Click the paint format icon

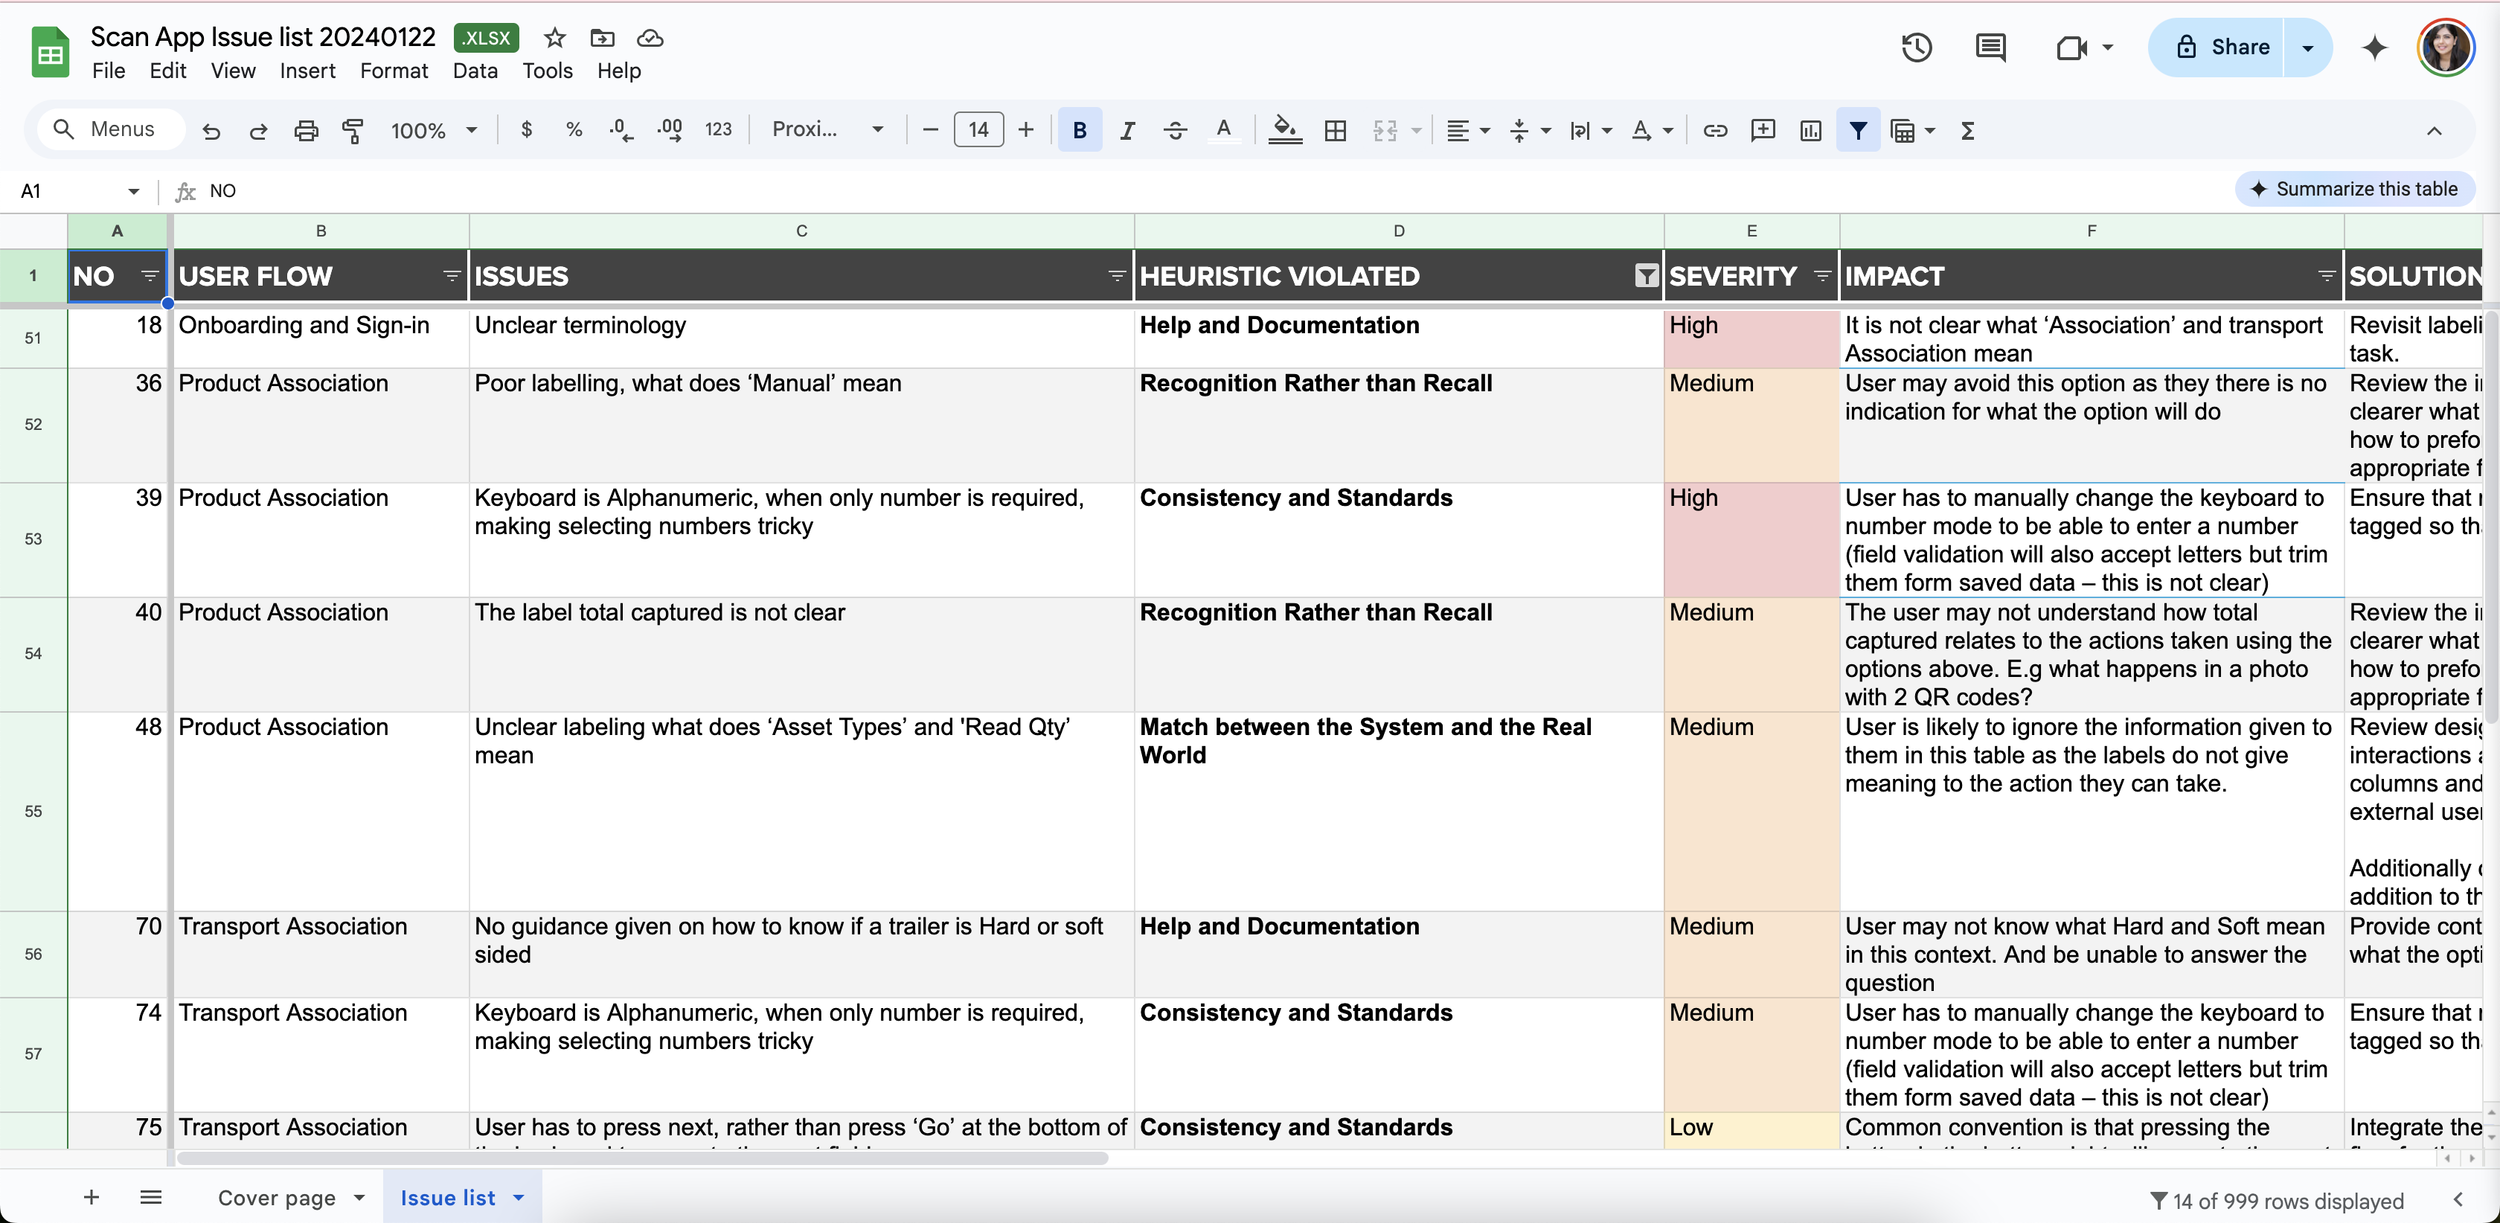[352, 130]
